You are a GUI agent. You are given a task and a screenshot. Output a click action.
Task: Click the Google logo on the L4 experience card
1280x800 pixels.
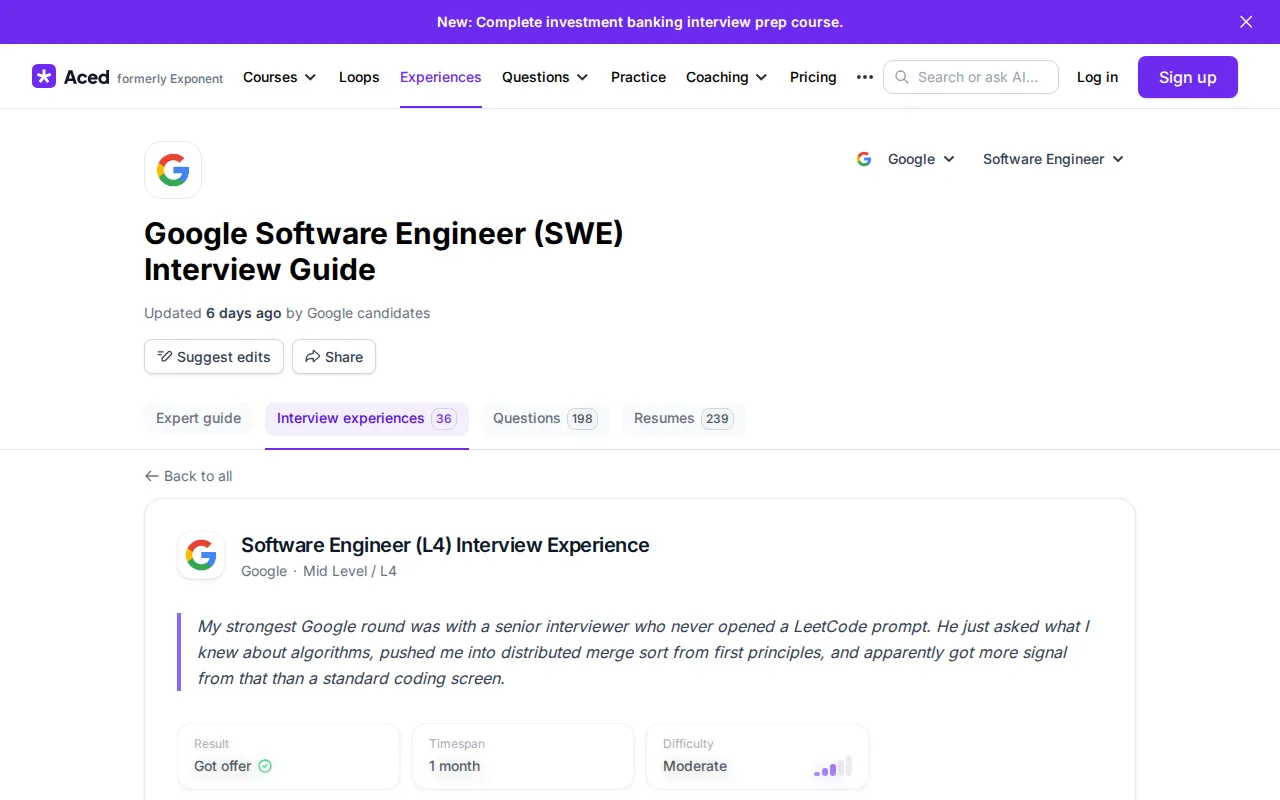(x=201, y=555)
